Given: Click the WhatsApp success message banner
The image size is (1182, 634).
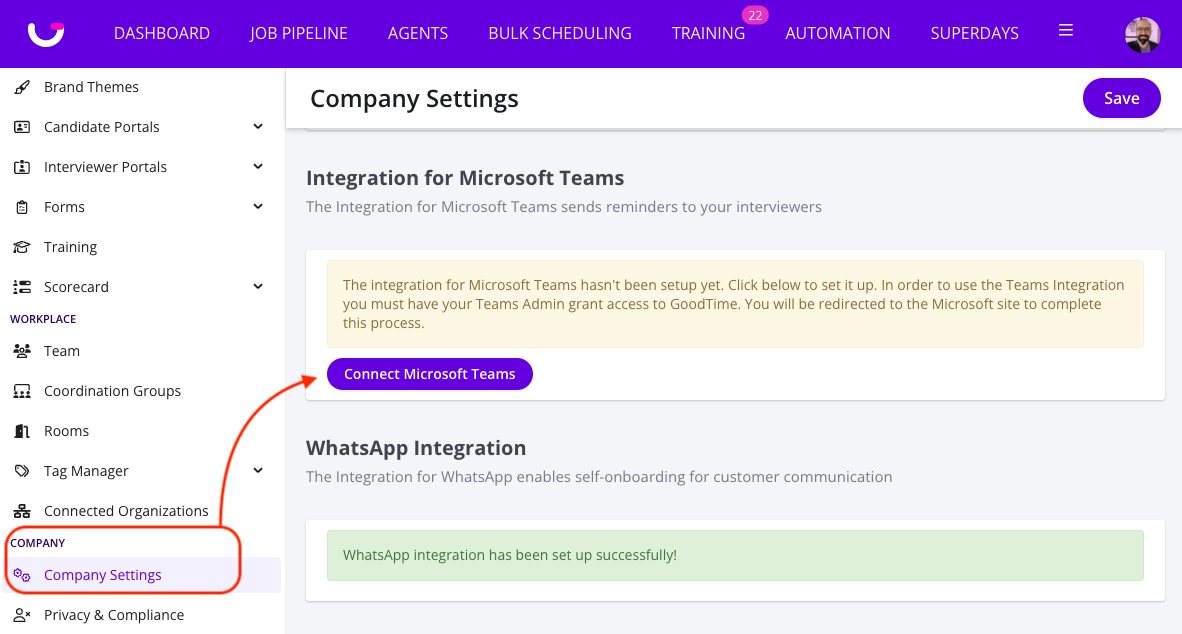Looking at the screenshot, I should (x=735, y=556).
